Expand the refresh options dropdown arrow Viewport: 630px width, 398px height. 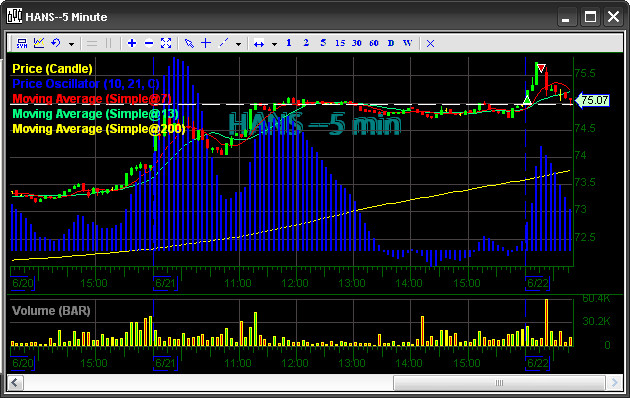click(x=71, y=44)
